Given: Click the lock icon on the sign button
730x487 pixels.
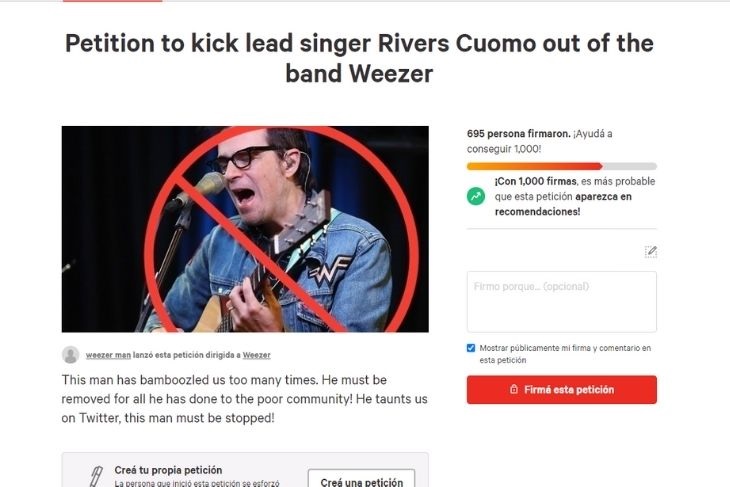Looking at the screenshot, I should pos(514,389).
